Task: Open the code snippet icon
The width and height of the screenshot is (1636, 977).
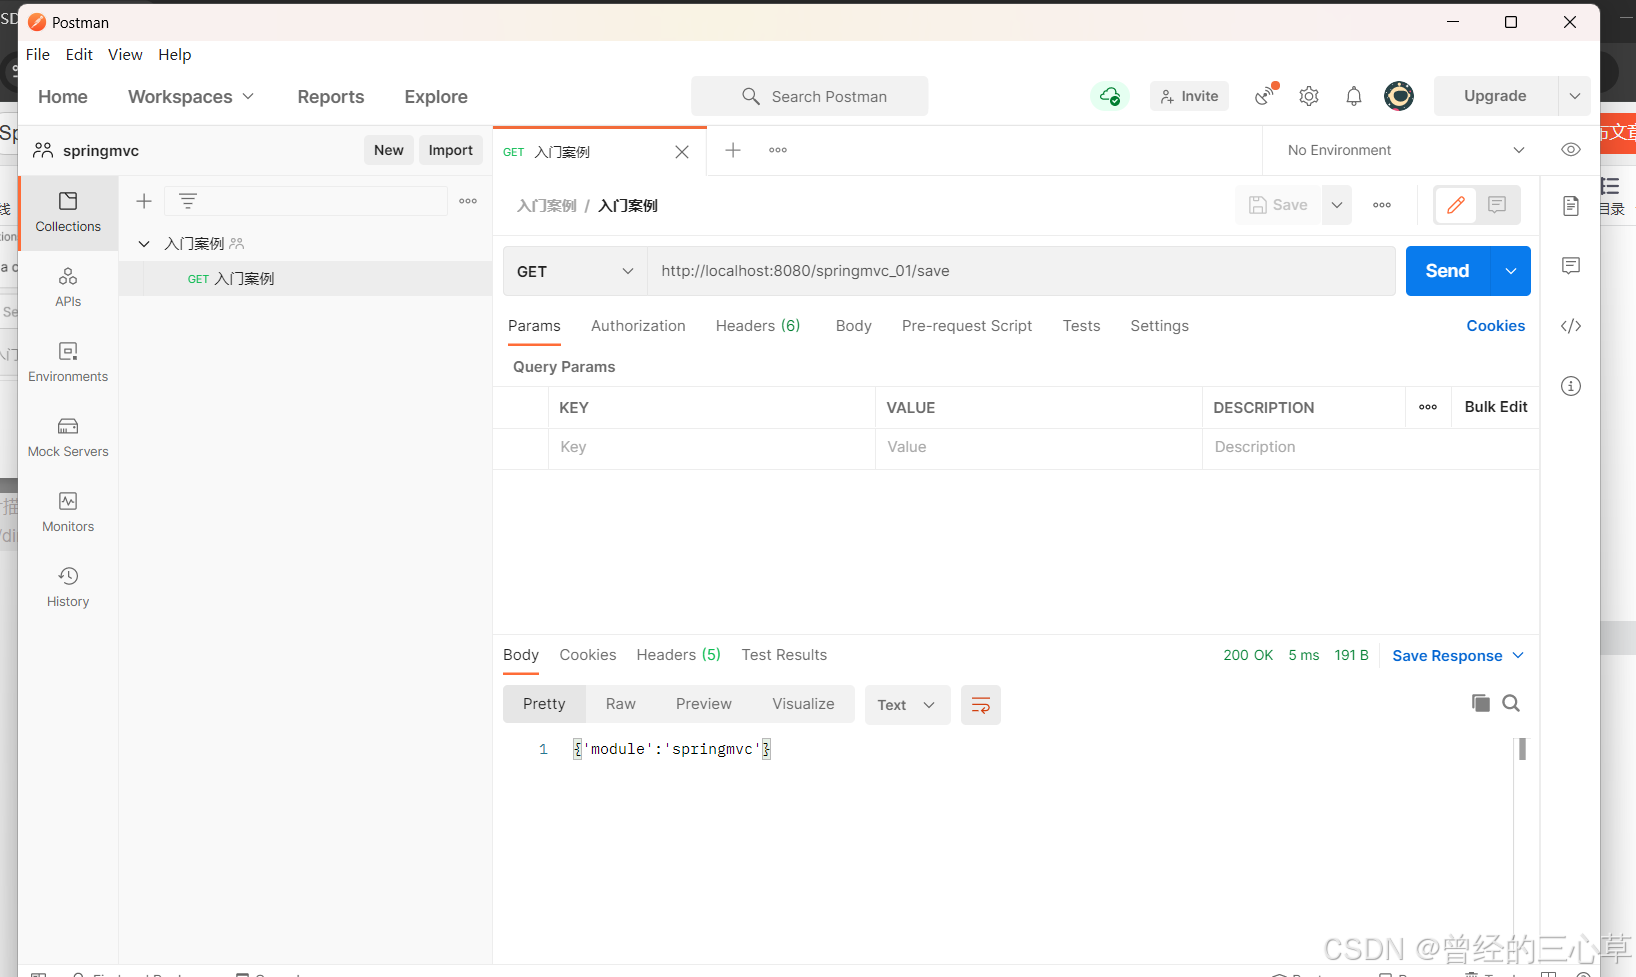Action: (1571, 326)
